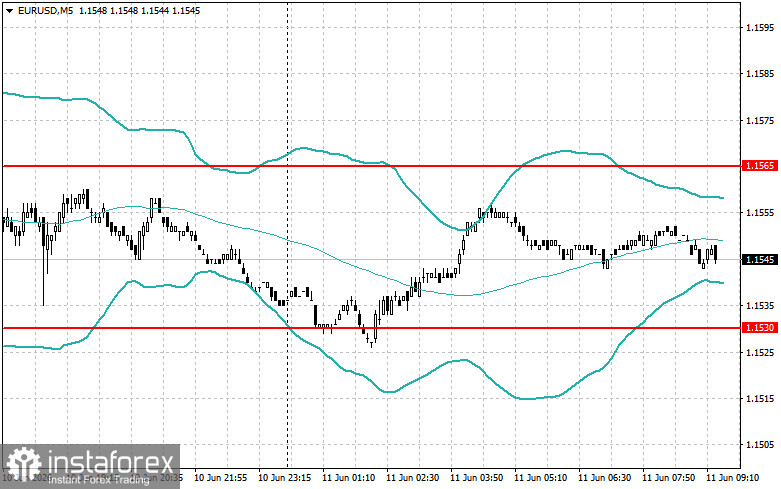Click the 11 Jun 01:10 time label
Screen dimensions: 781x489
(349, 478)
